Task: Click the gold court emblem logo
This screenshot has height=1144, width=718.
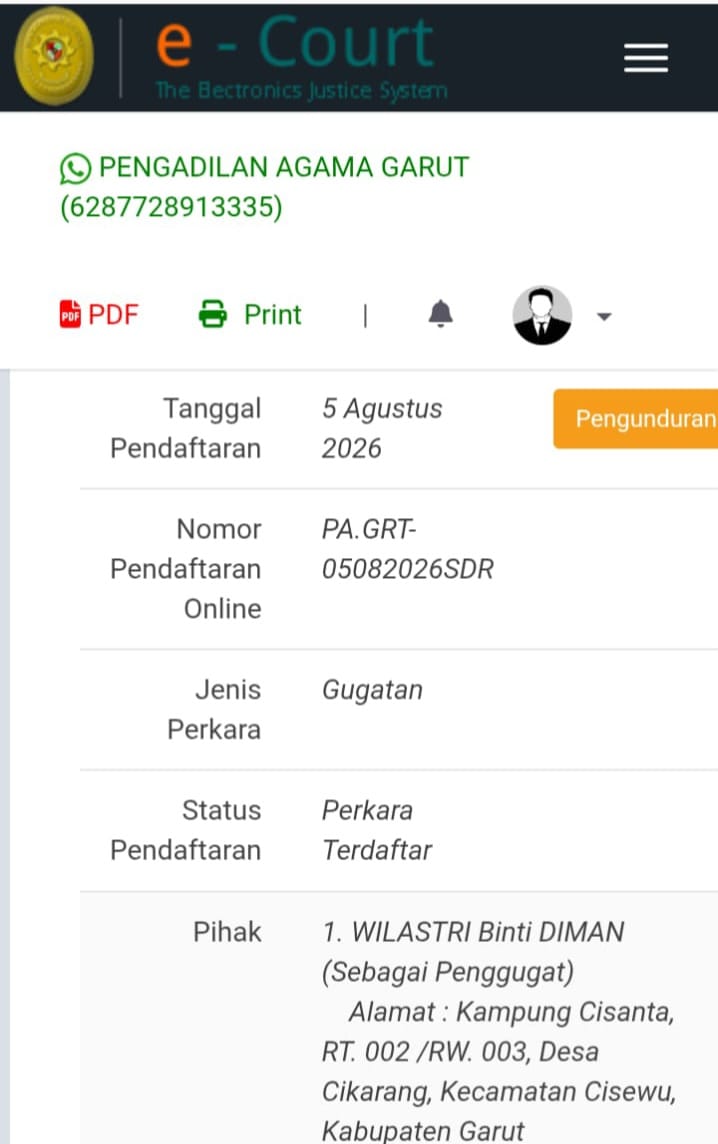Action: pos(54,55)
